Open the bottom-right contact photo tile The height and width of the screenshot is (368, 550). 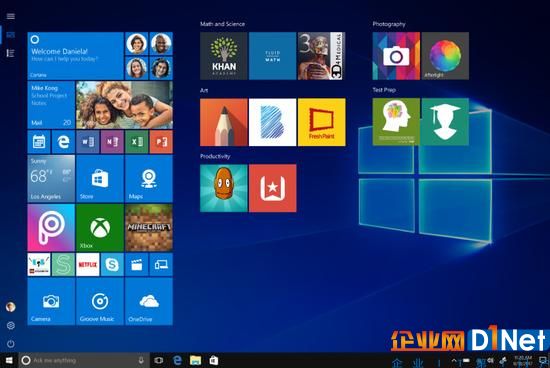[161, 68]
